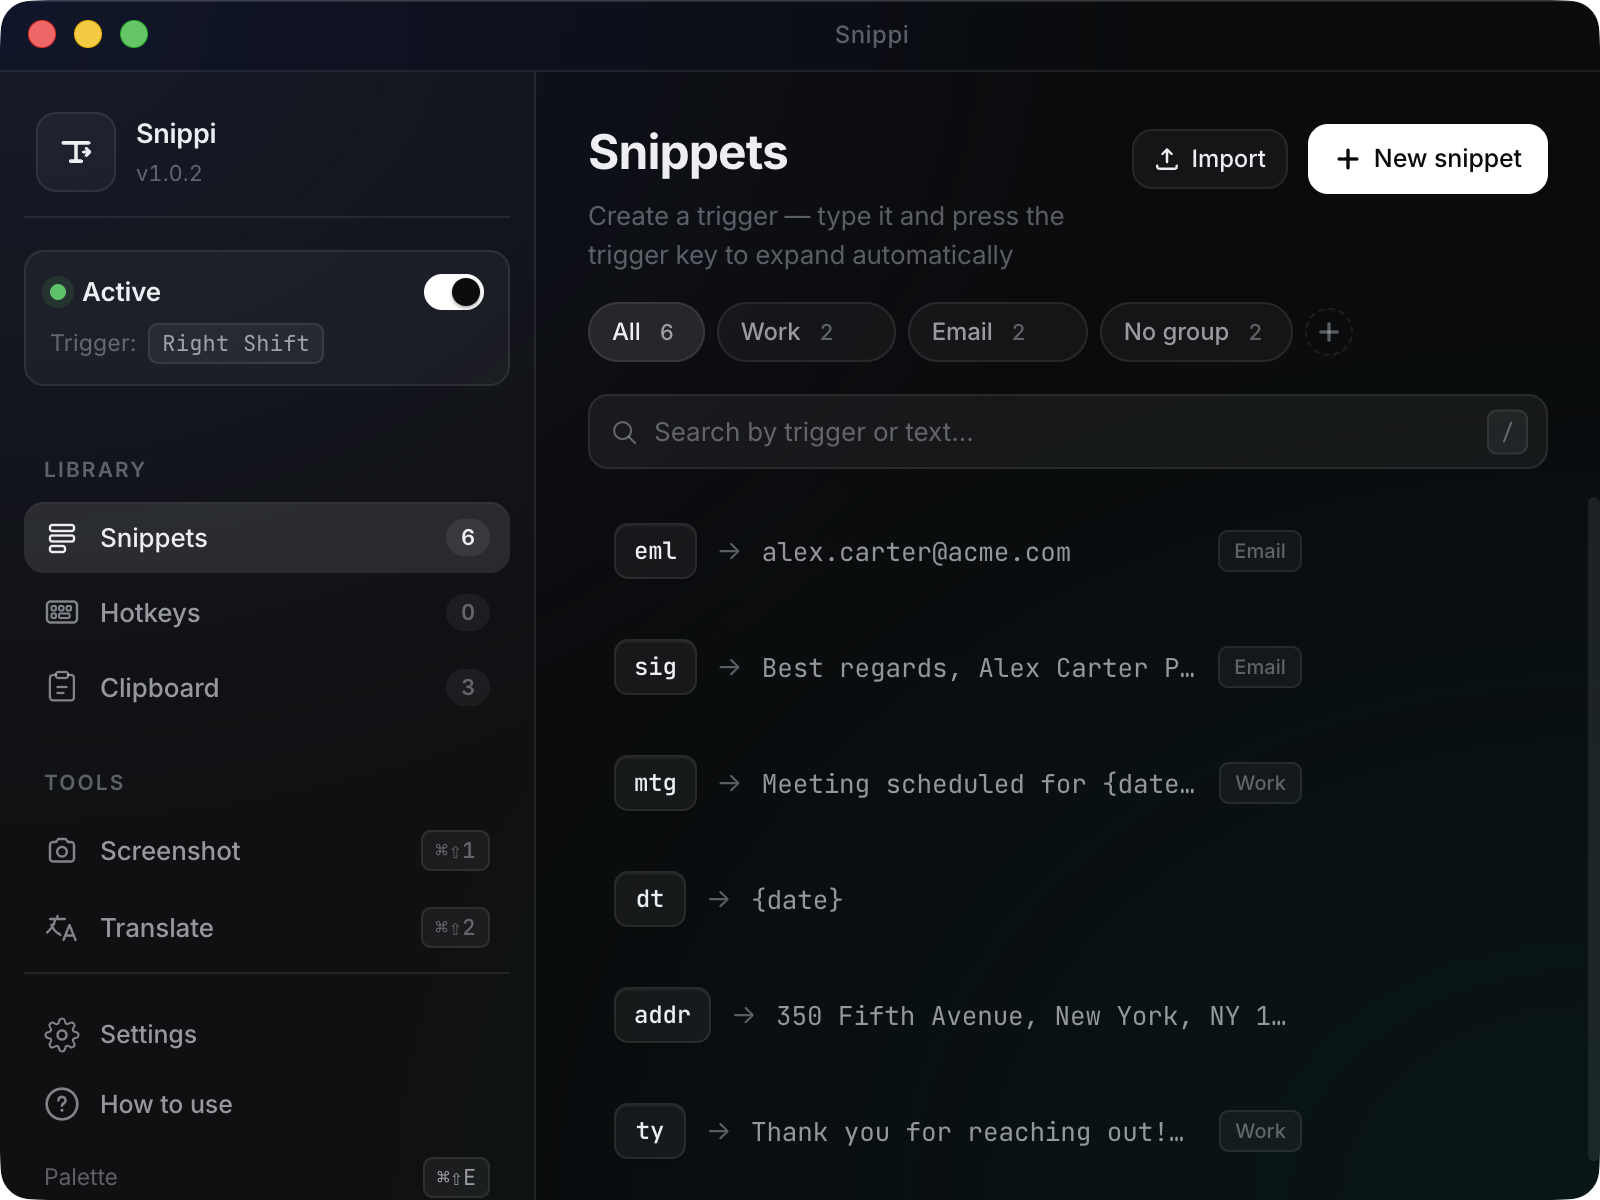Add a new group with plus circle

1329,332
